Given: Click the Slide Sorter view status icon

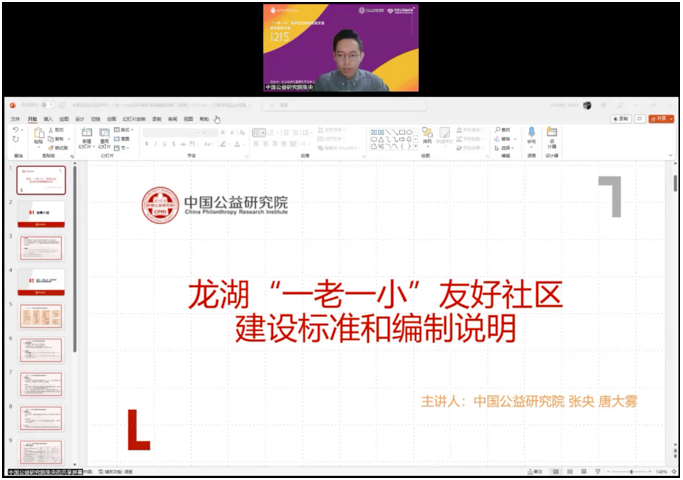Looking at the screenshot, I should click(x=570, y=472).
